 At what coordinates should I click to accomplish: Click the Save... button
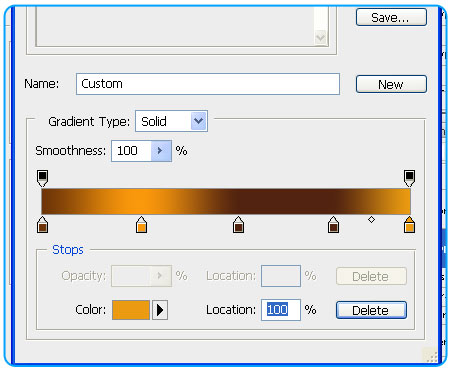391,17
